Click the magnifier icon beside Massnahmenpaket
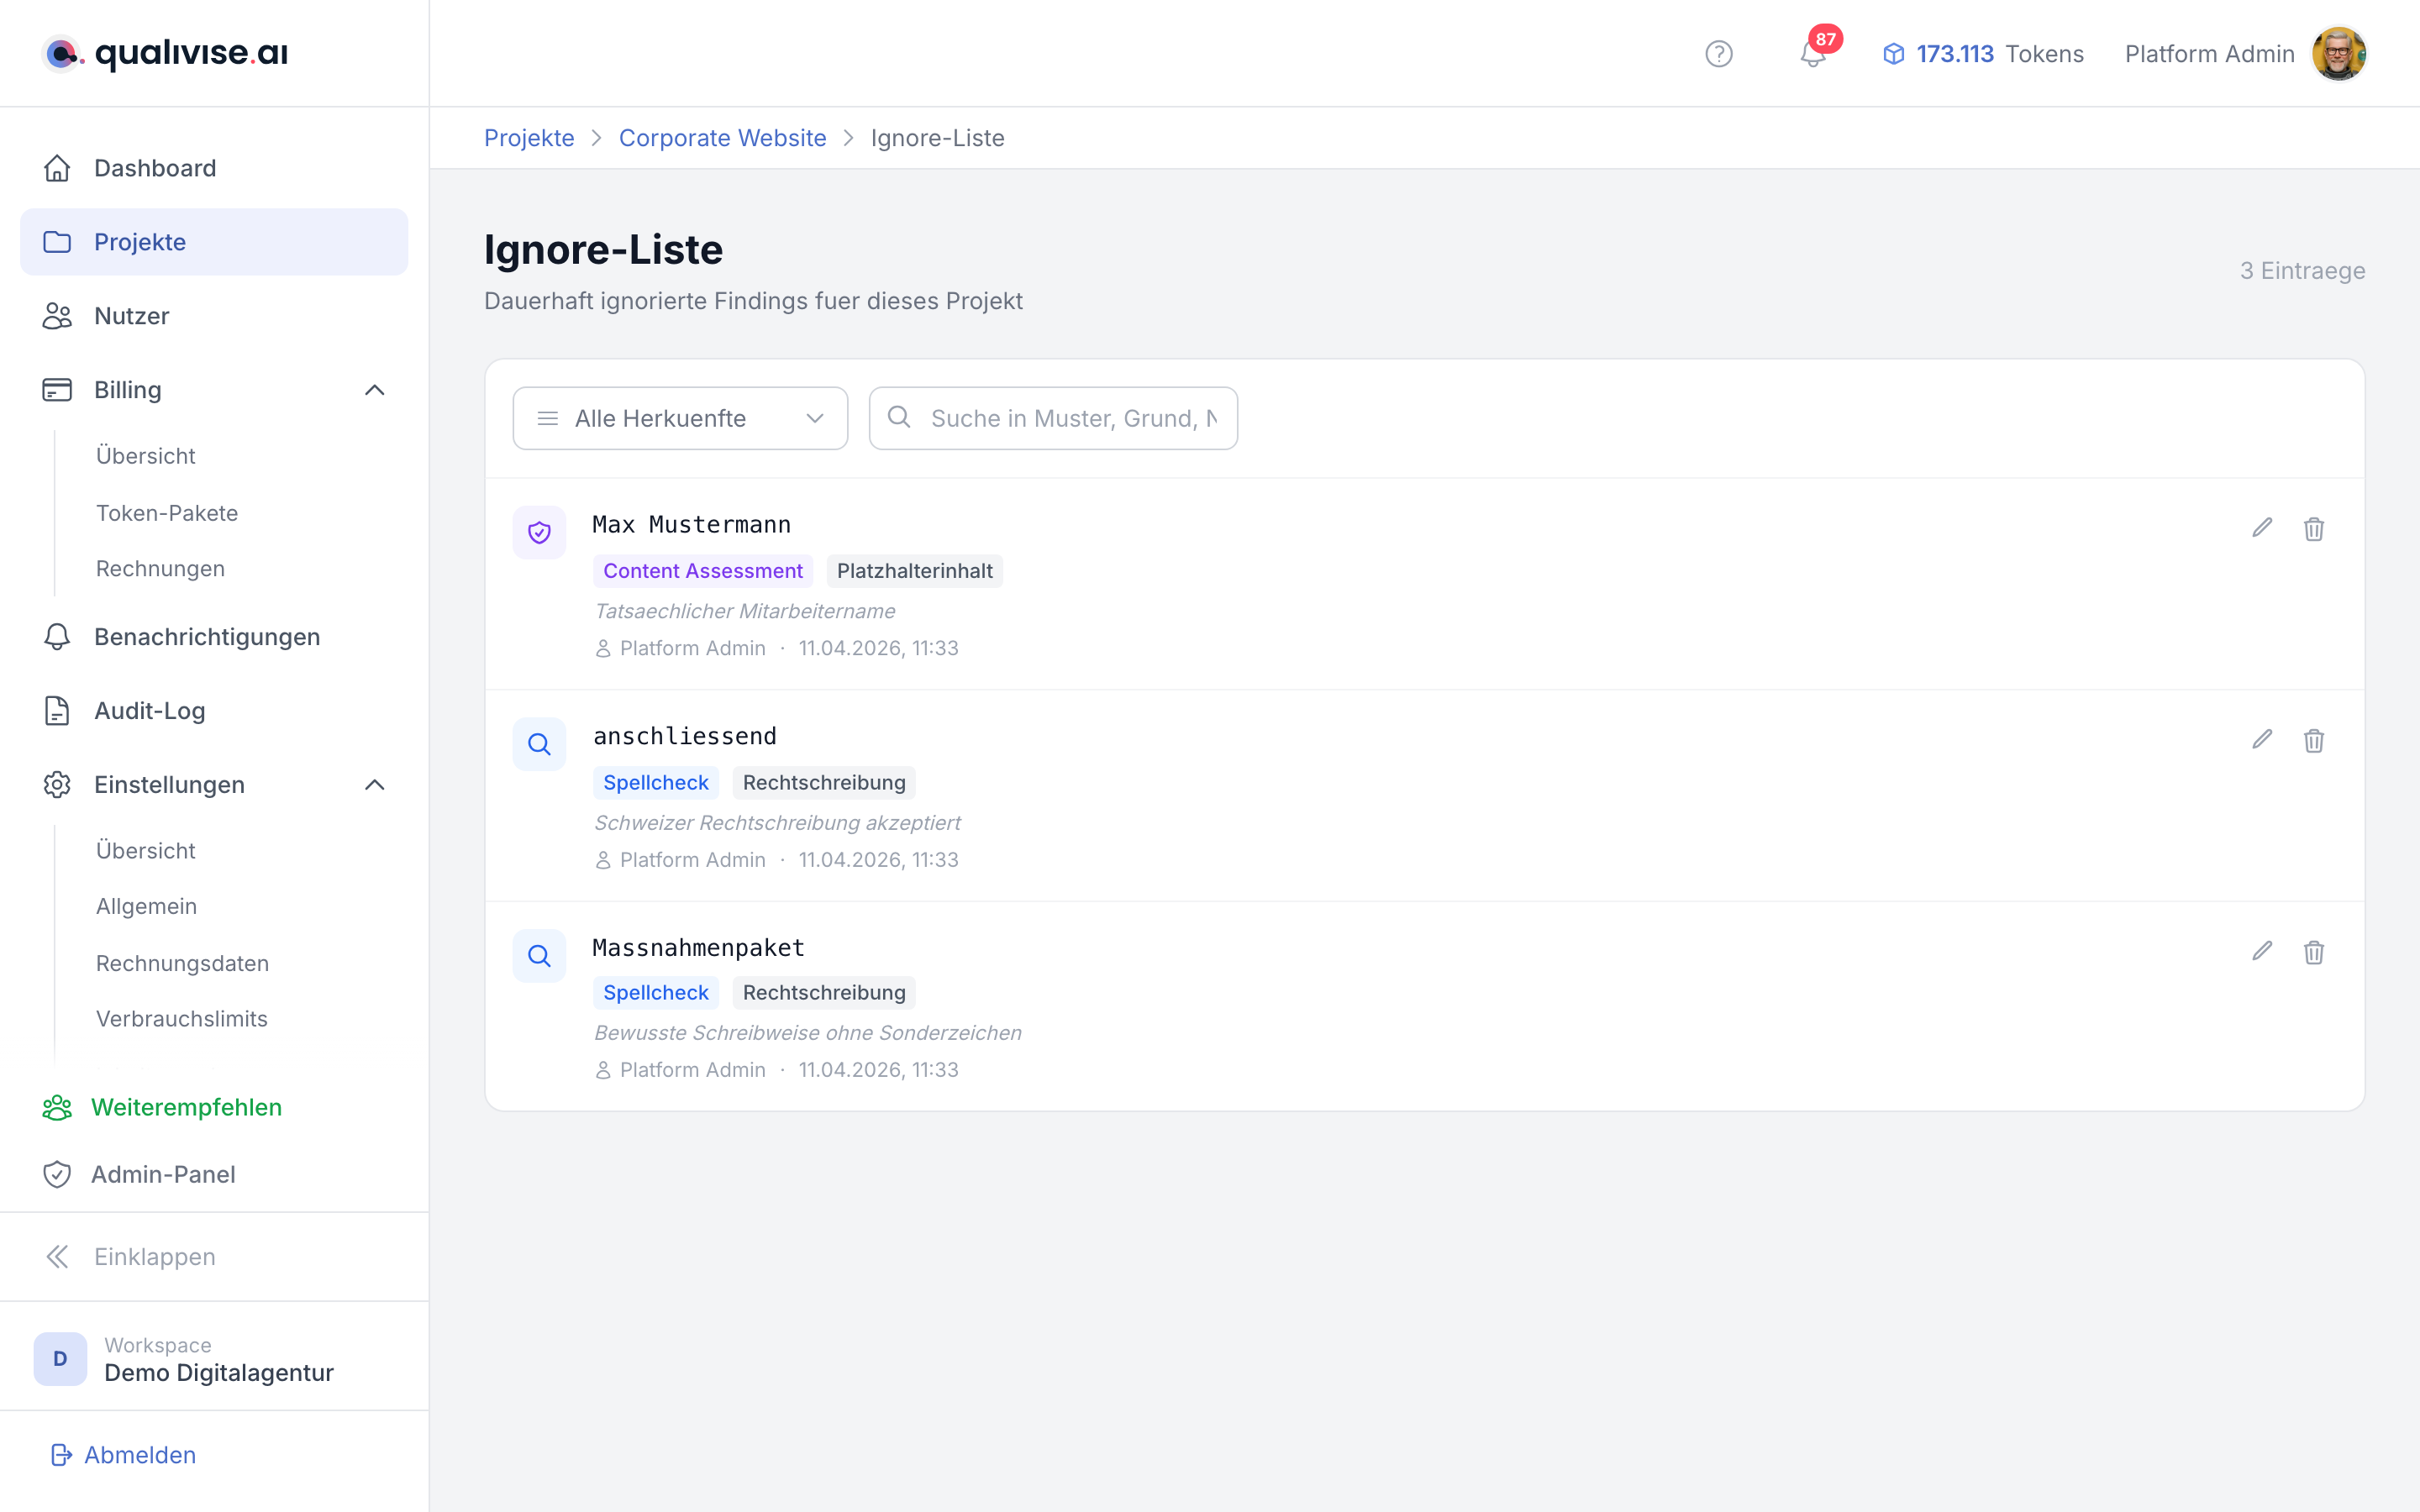 click(539, 956)
